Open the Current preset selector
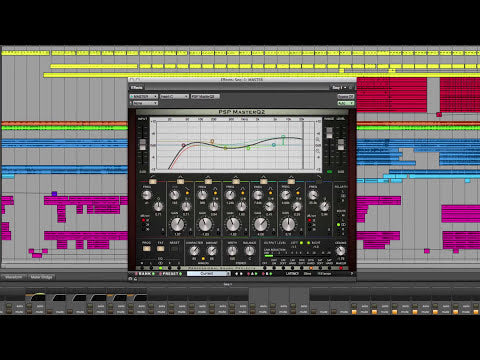This screenshot has height=360, width=480. tap(208, 274)
